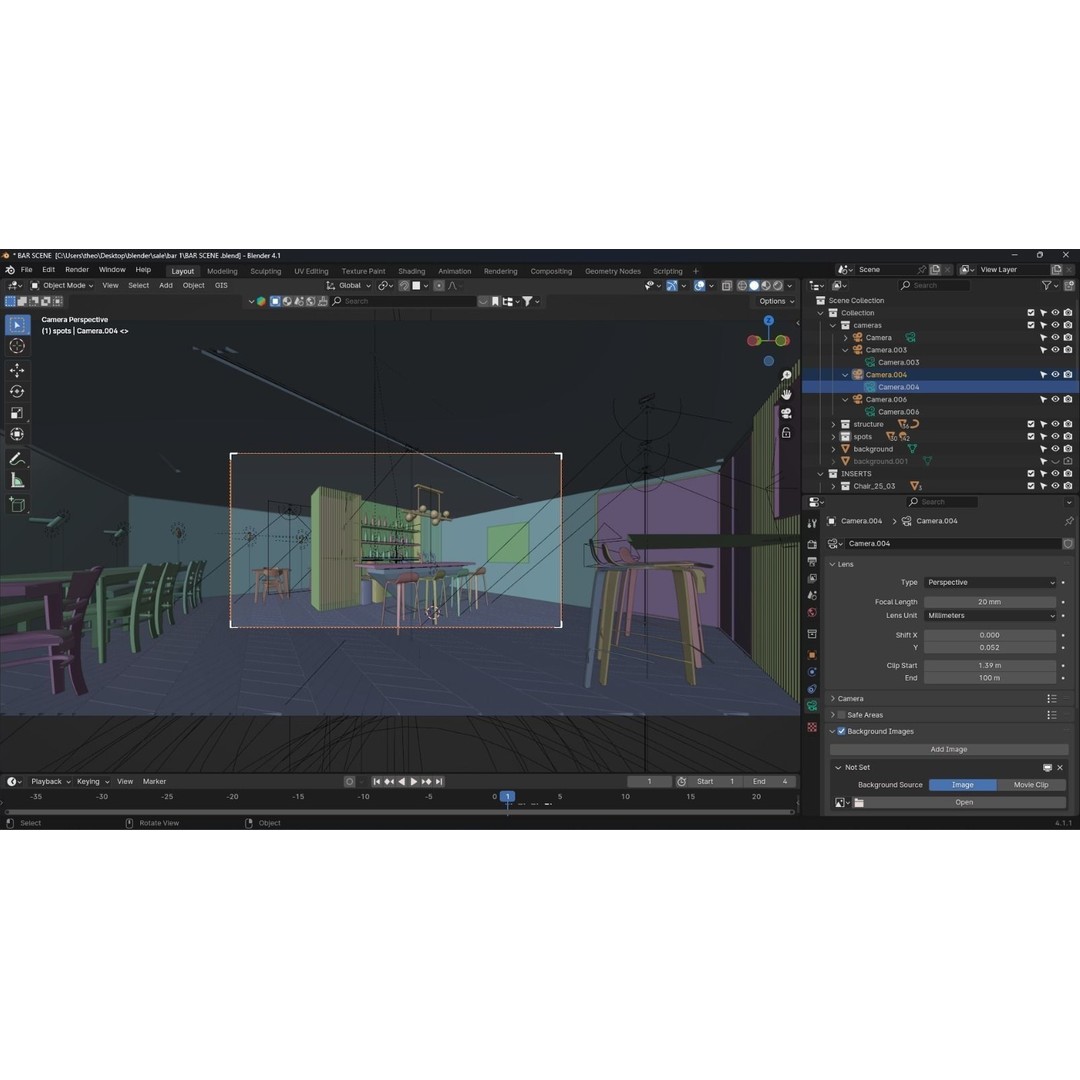Select the Move tool

tap(16, 369)
